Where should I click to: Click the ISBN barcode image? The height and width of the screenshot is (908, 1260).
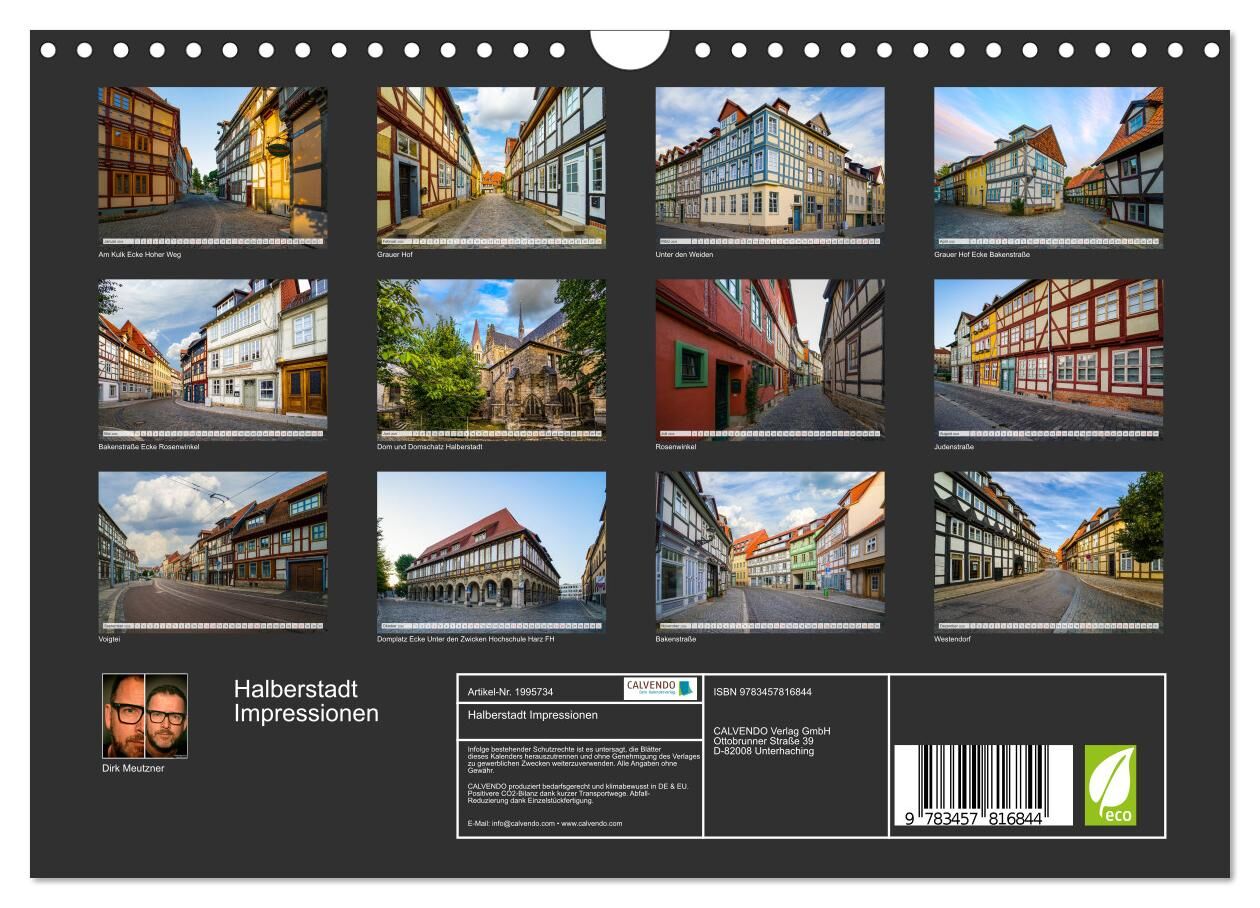click(982, 785)
